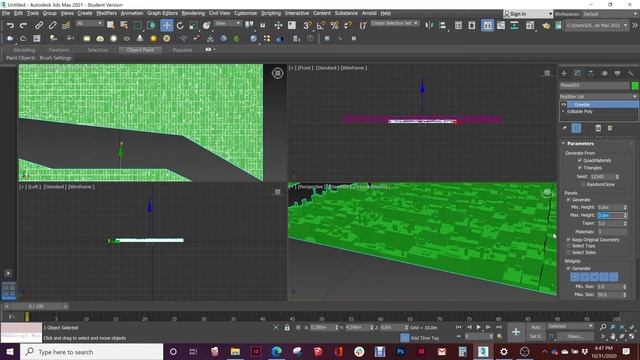Switch to the Object Paint ribbon tab
640x360 pixels.
coord(140,50)
